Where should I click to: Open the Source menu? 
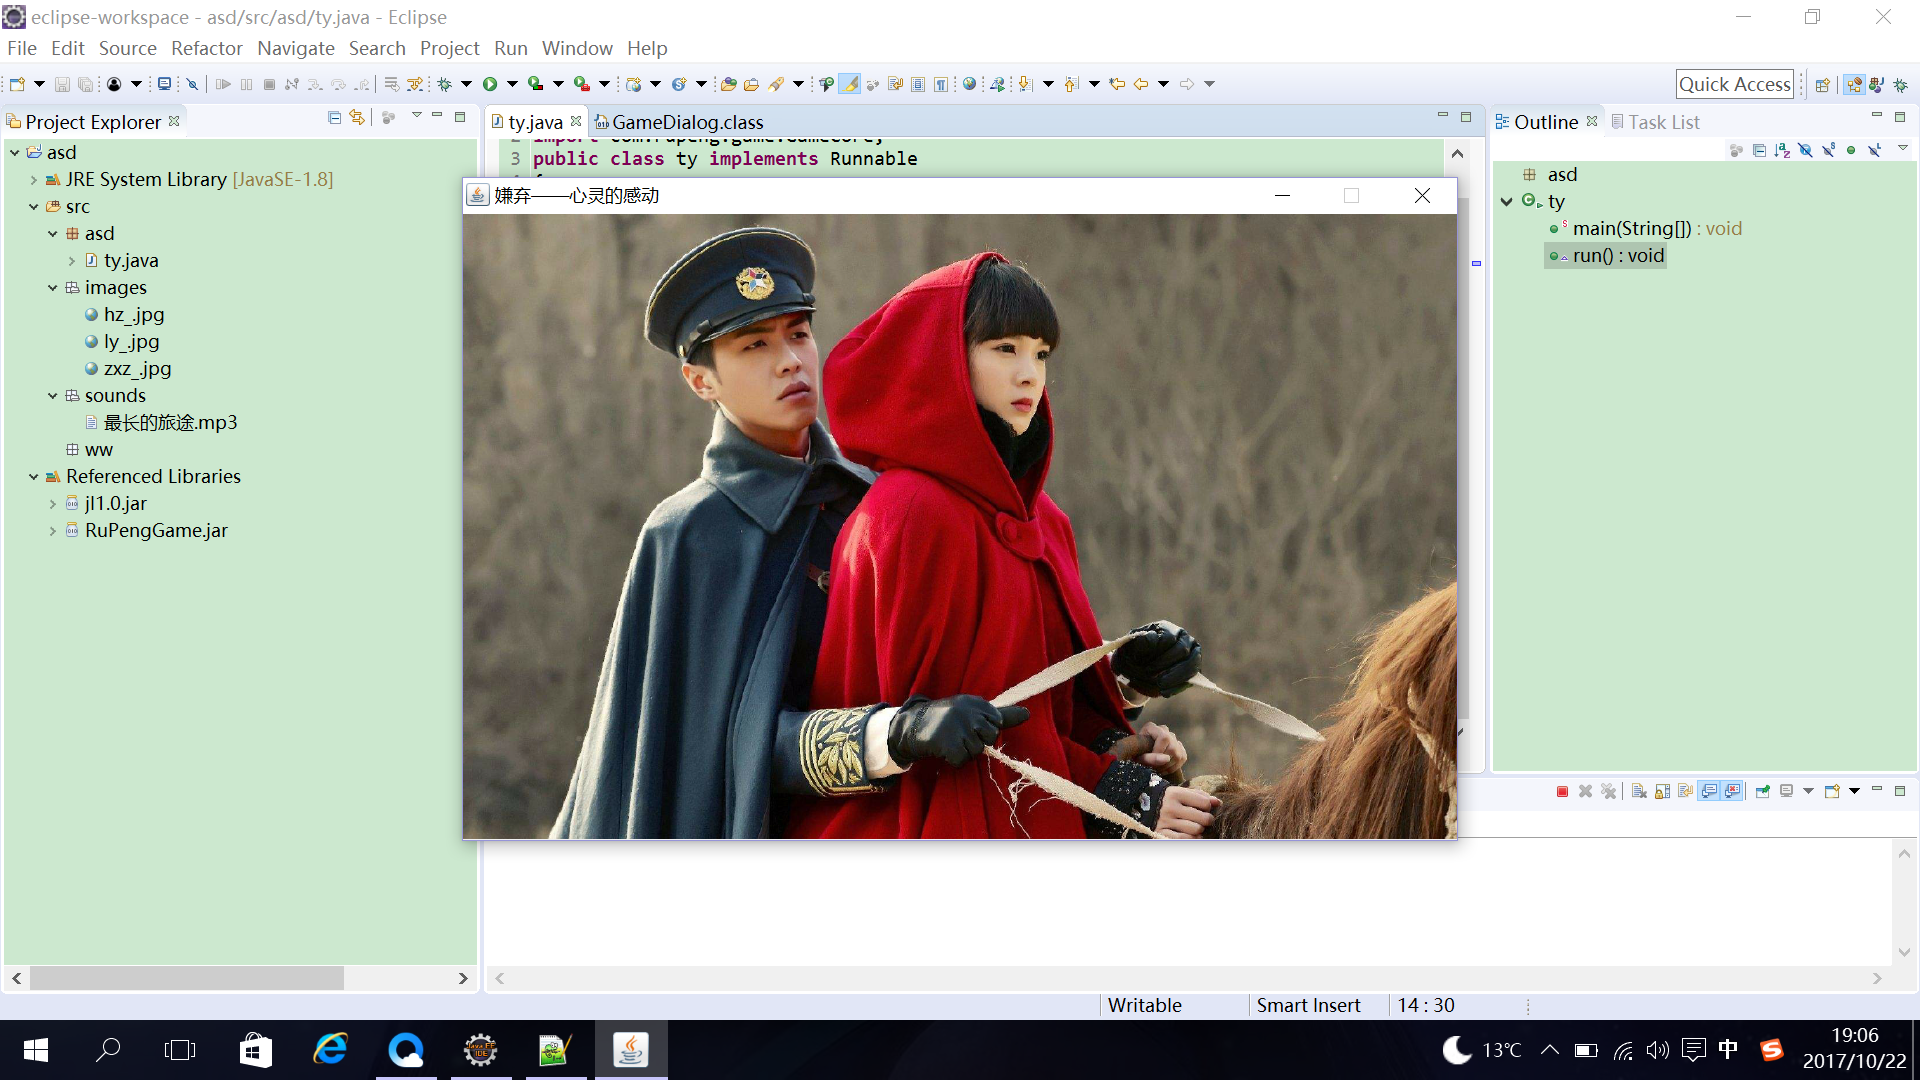127,48
